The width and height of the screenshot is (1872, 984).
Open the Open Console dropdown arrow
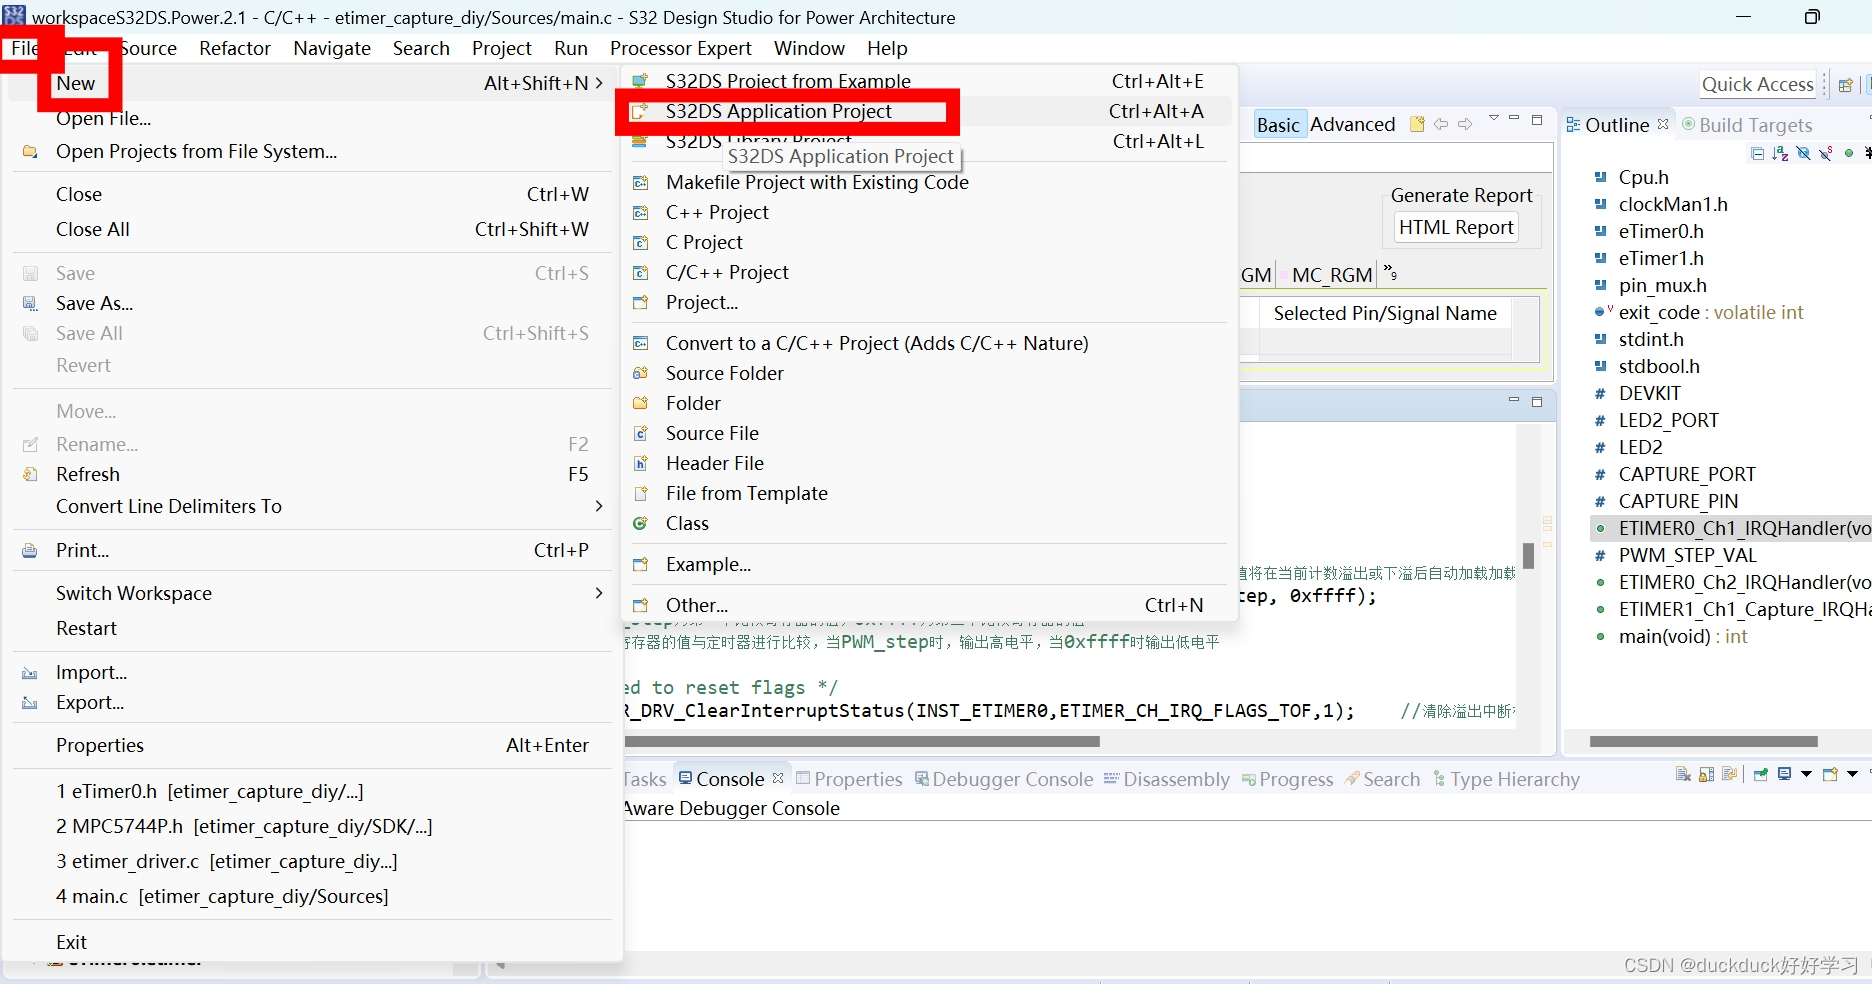[x=1852, y=774]
